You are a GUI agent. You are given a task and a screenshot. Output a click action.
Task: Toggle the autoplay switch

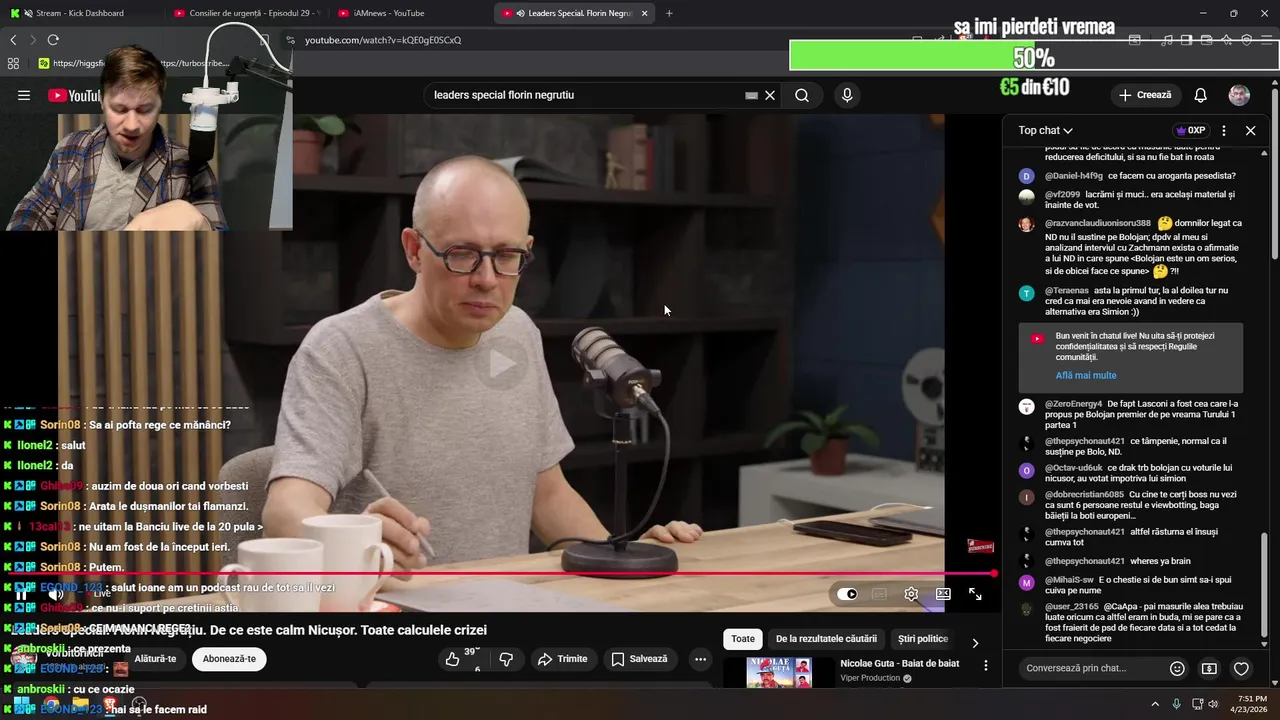(x=847, y=594)
